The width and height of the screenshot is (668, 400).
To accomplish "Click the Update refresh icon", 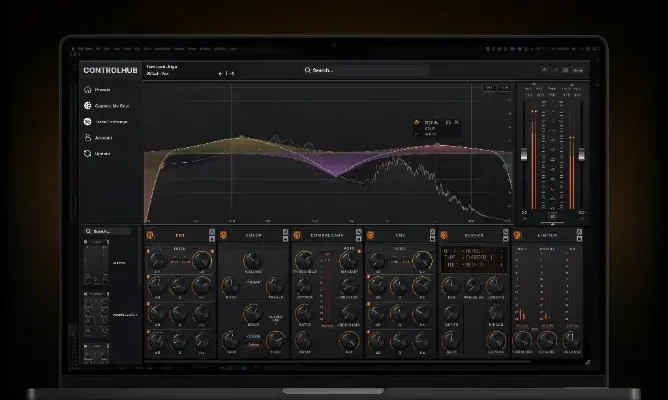I will [x=88, y=153].
